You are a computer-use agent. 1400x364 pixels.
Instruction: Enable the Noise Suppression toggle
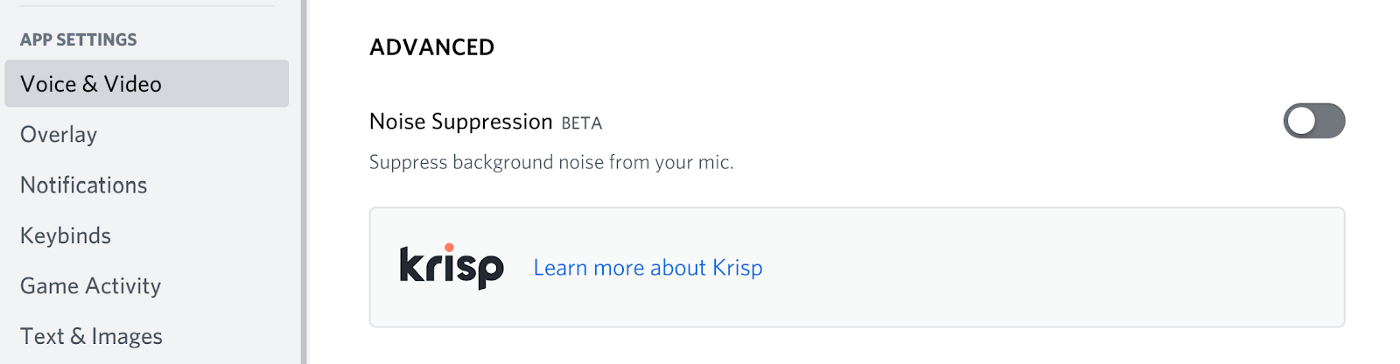1314,121
